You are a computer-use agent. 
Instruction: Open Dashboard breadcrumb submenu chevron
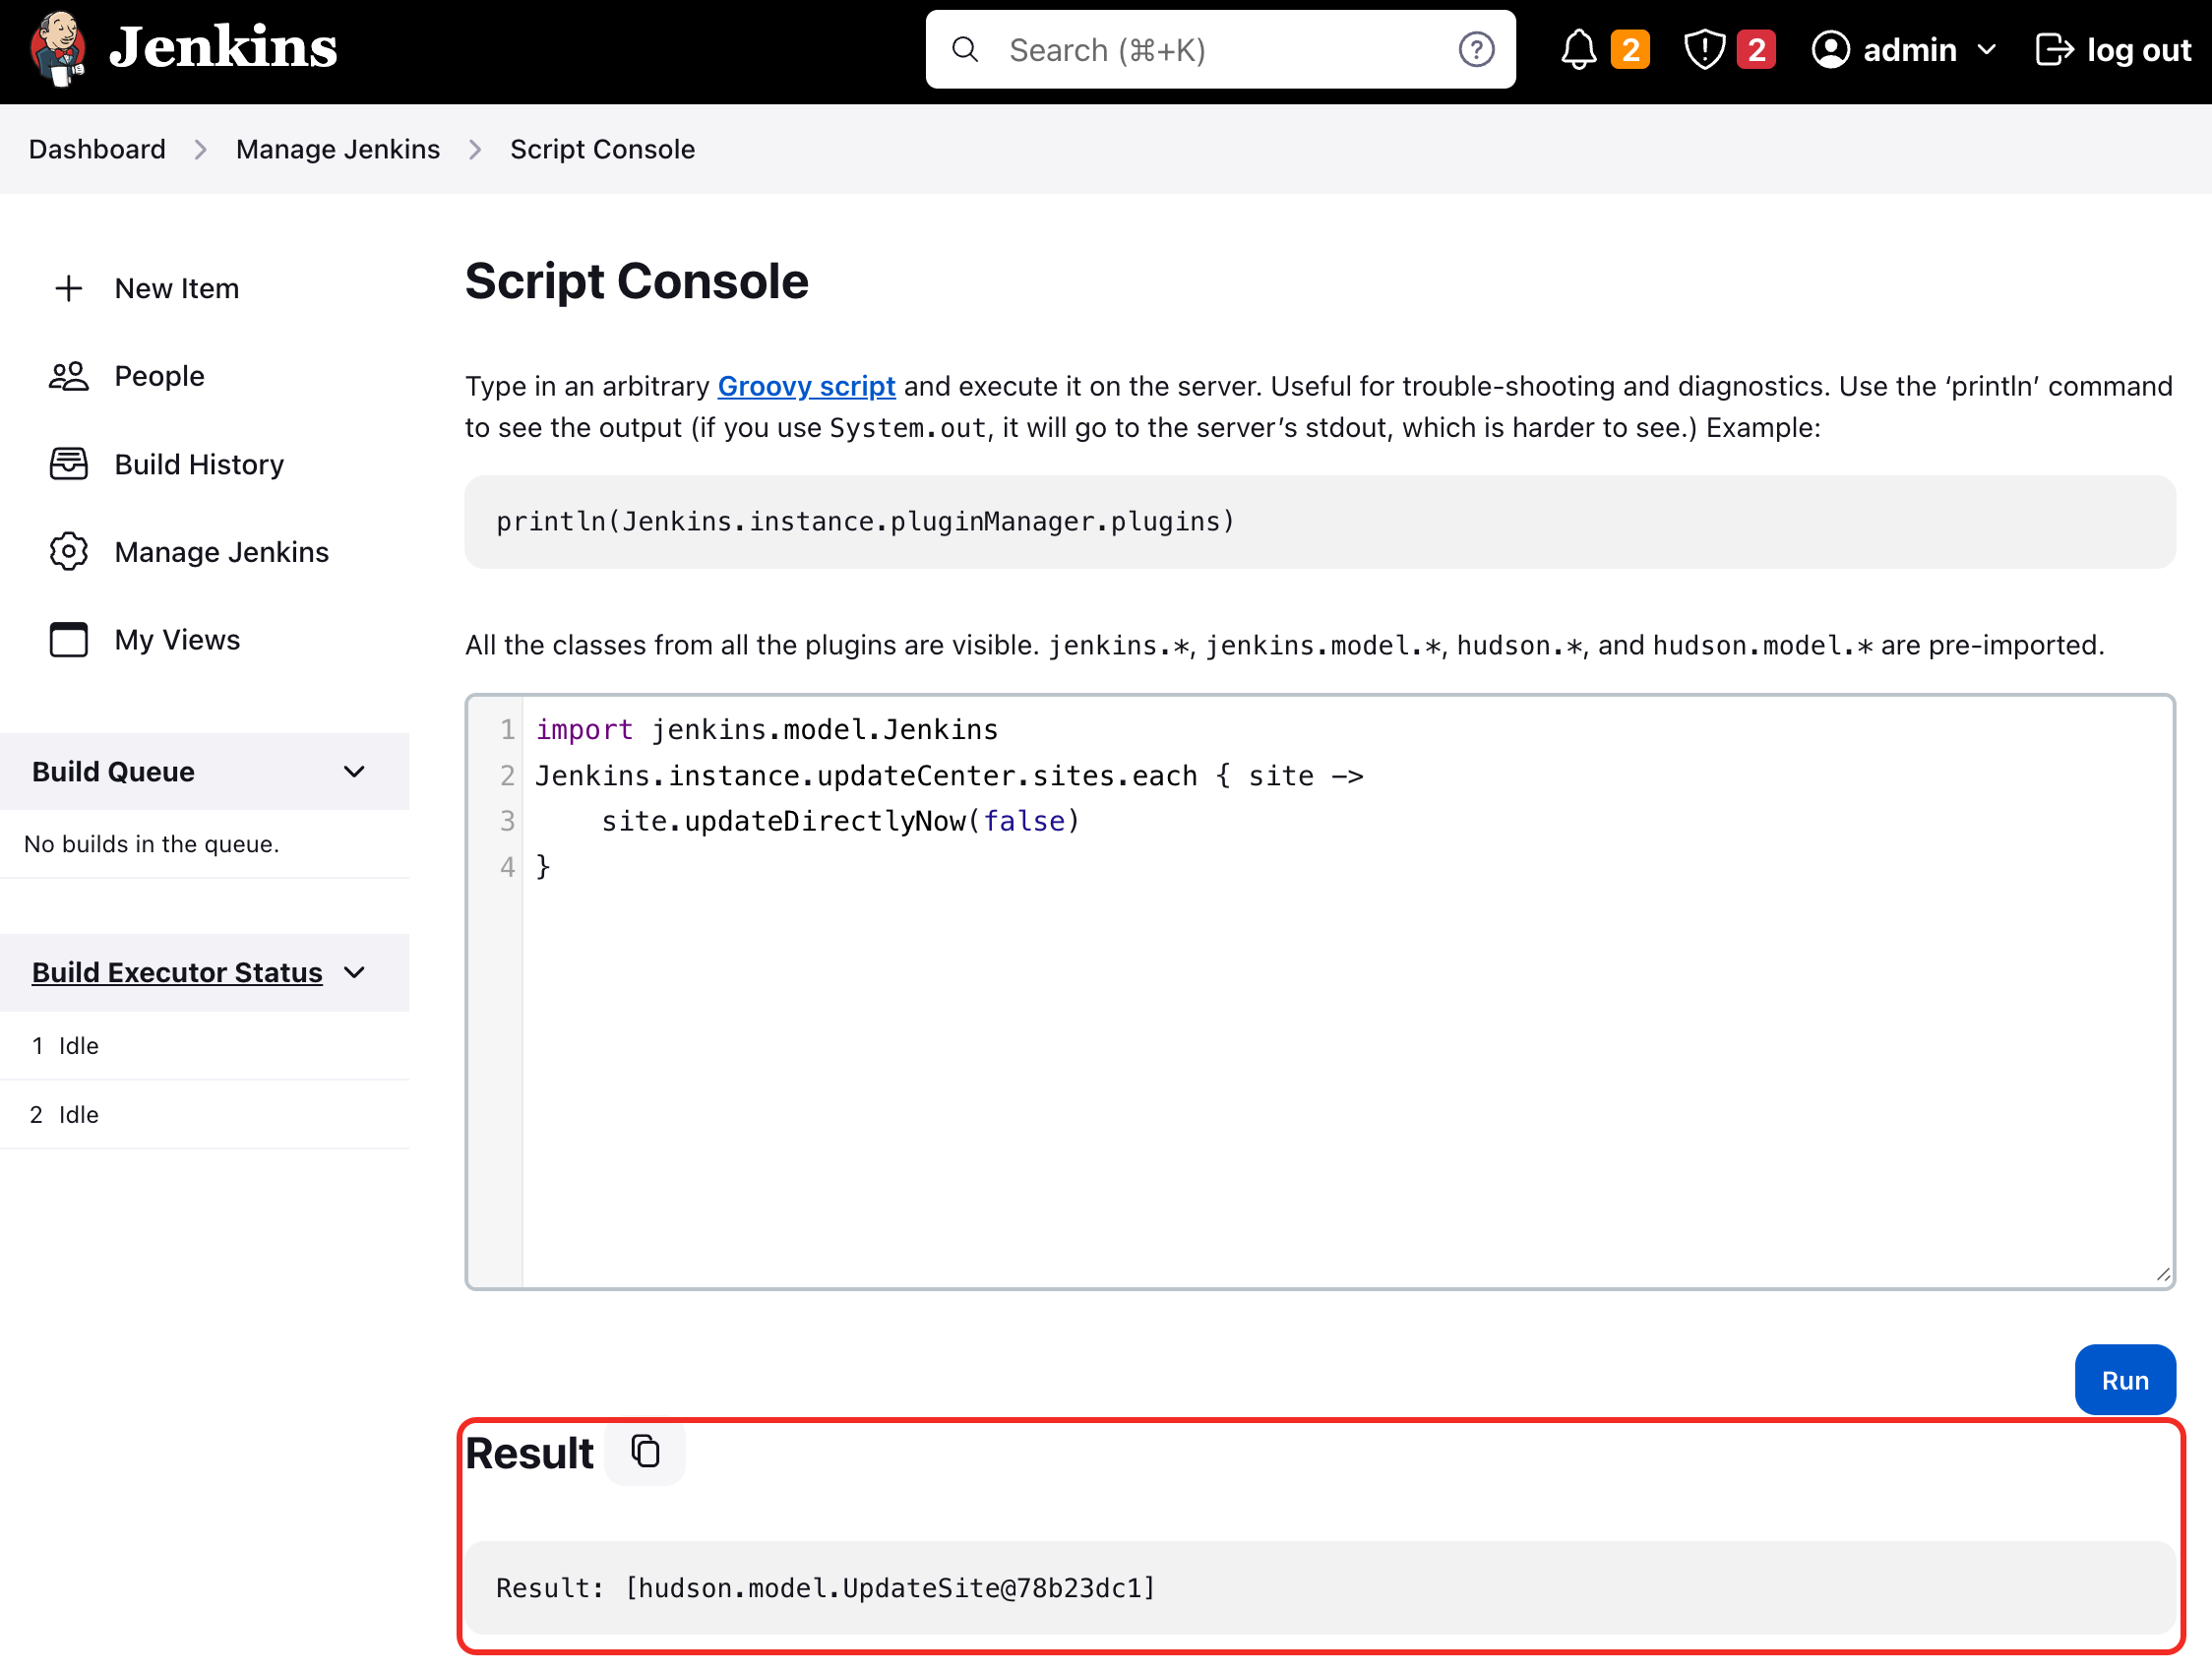coord(201,149)
